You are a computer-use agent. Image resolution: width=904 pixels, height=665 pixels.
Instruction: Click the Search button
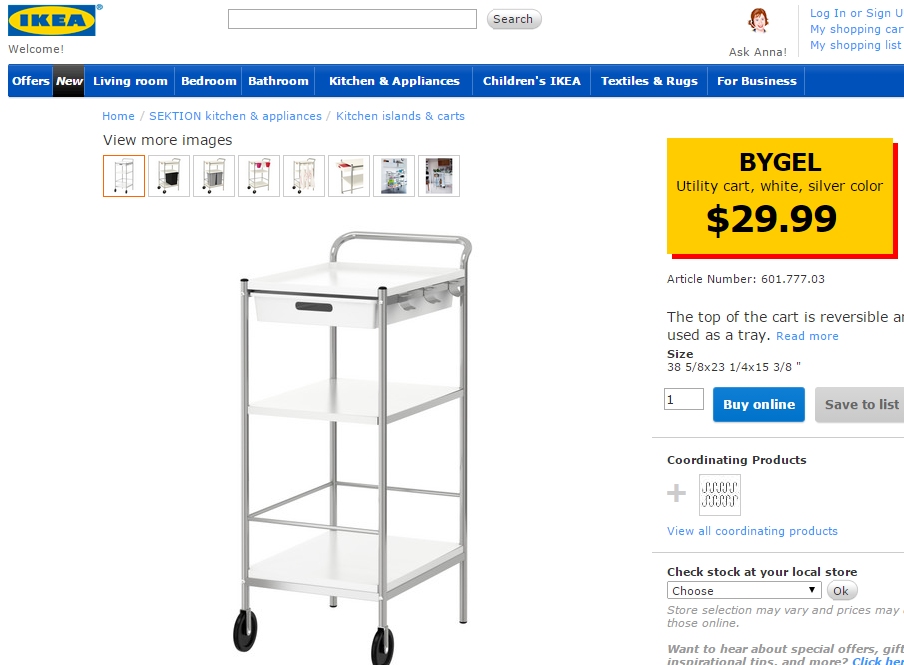click(x=513, y=19)
